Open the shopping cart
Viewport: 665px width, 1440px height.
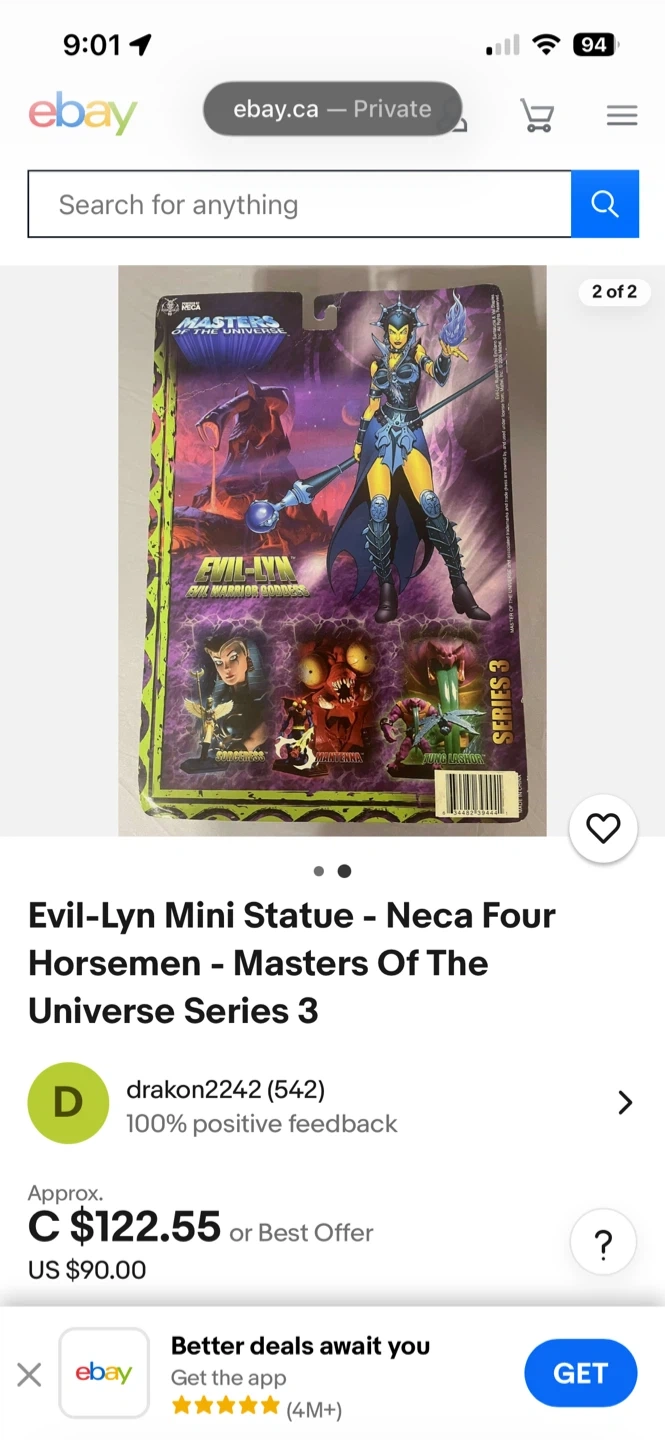click(537, 115)
